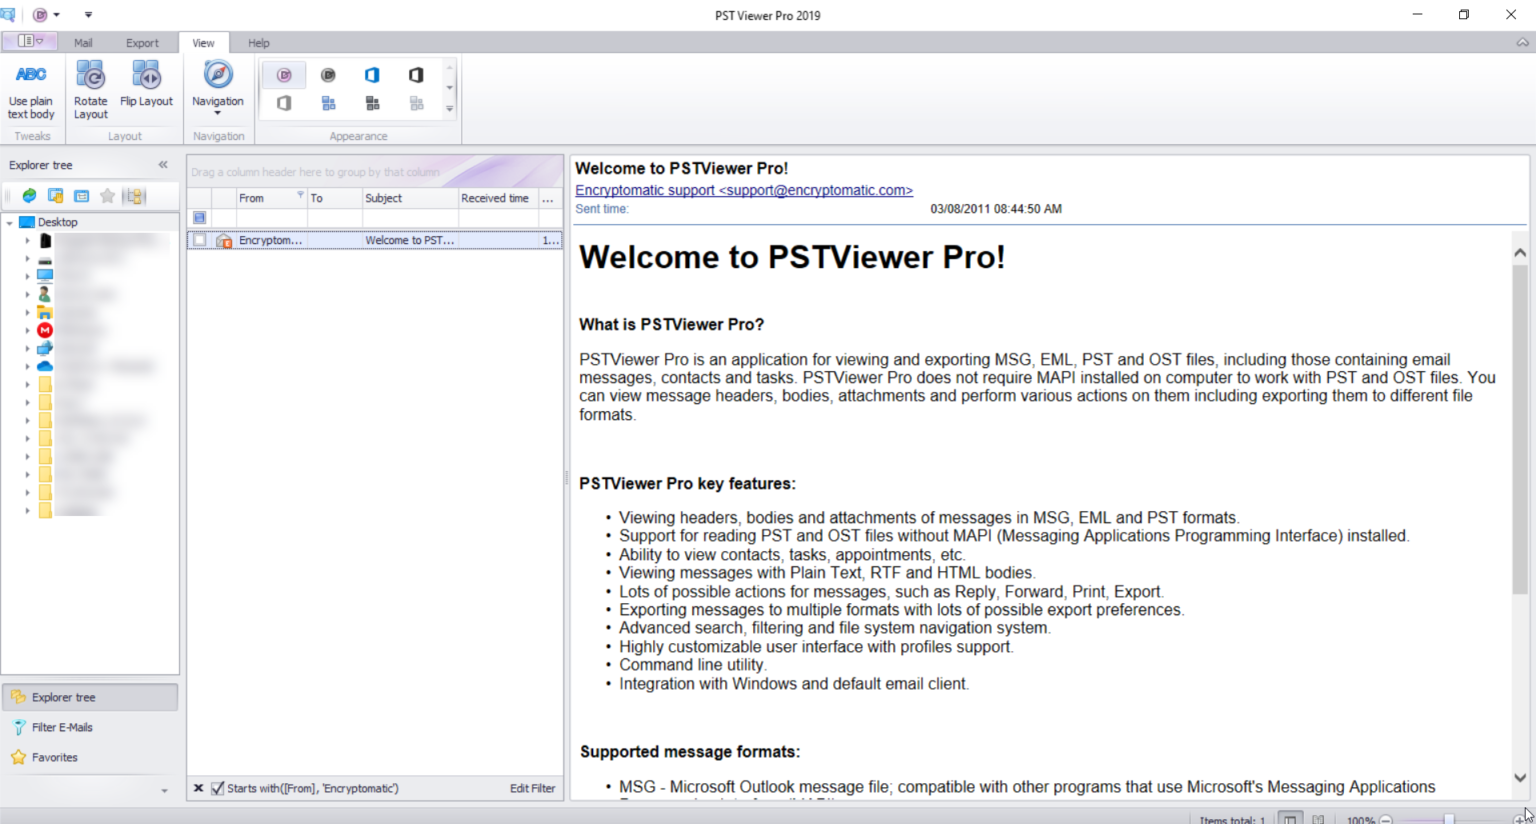The image size is (1536, 824).
Task: Tick the checkbox on the Encryptomatic message row
Action: pyautogui.click(x=199, y=239)
